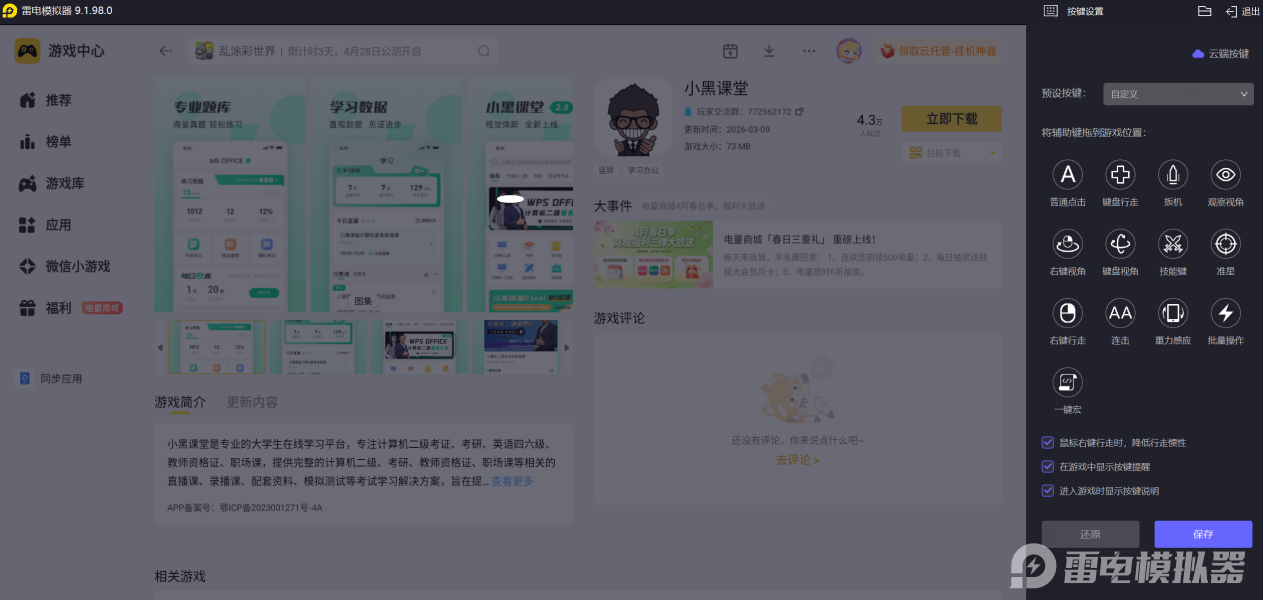Select the 准星 crosshair icon
This screenshot has width=1263, height=600.
click(x=1225, y=244)
